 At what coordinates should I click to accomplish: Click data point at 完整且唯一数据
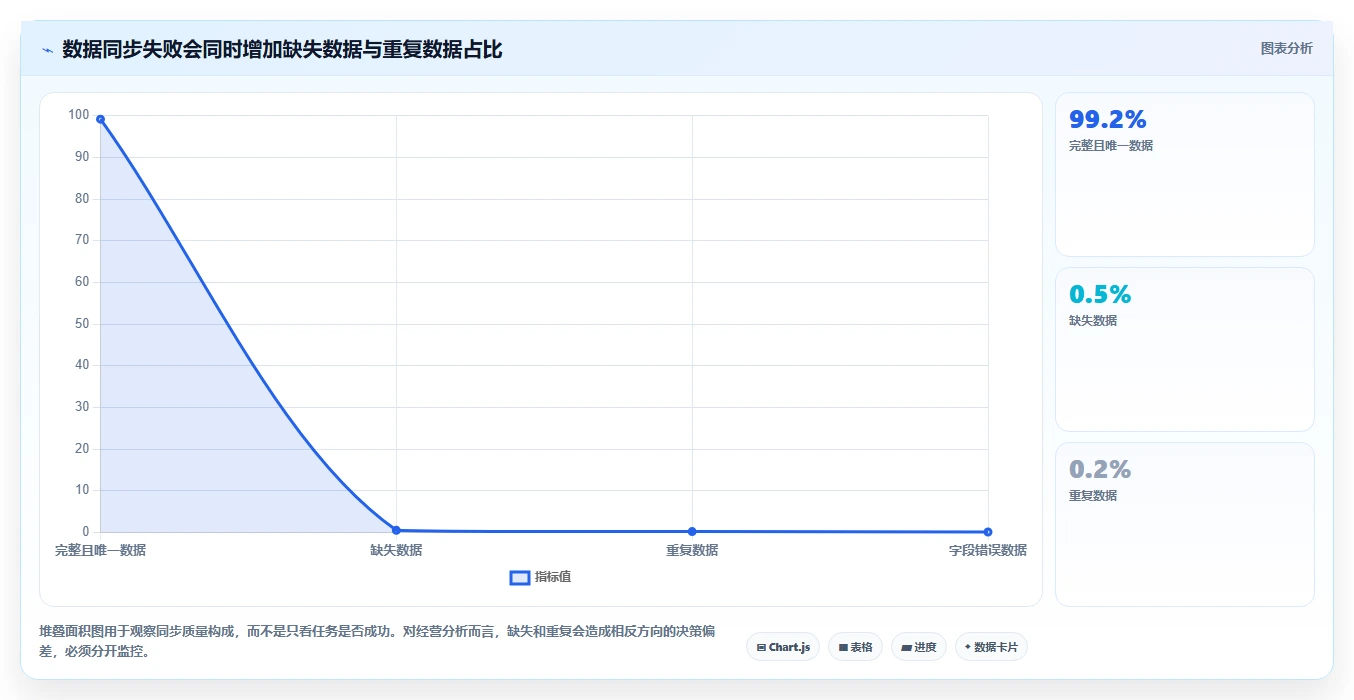tap(100, 119)
